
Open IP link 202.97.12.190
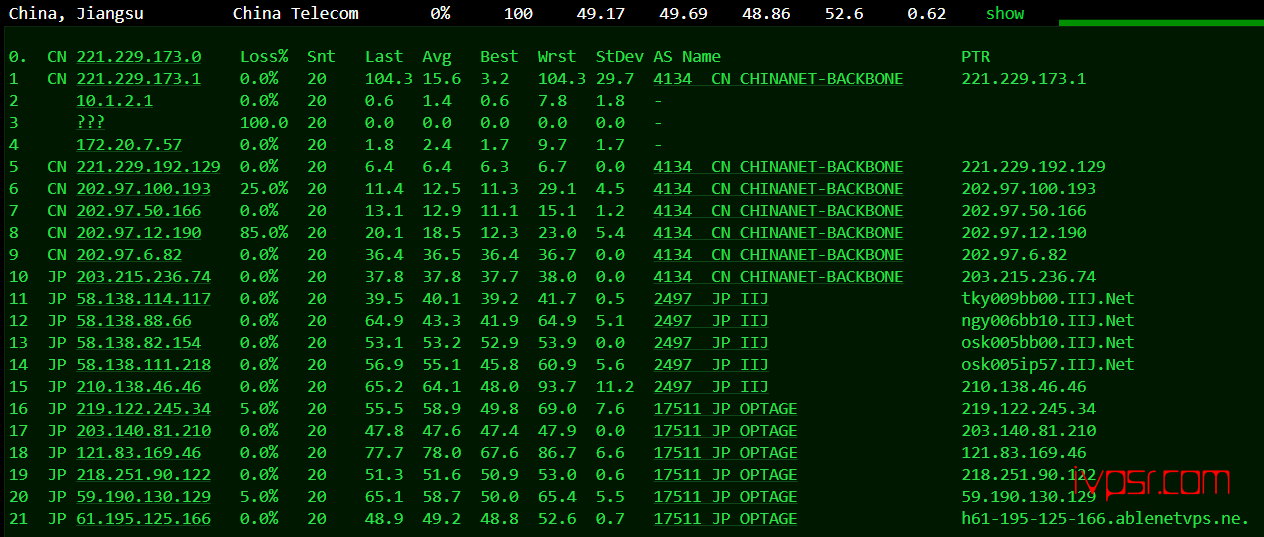click(139, 232)
